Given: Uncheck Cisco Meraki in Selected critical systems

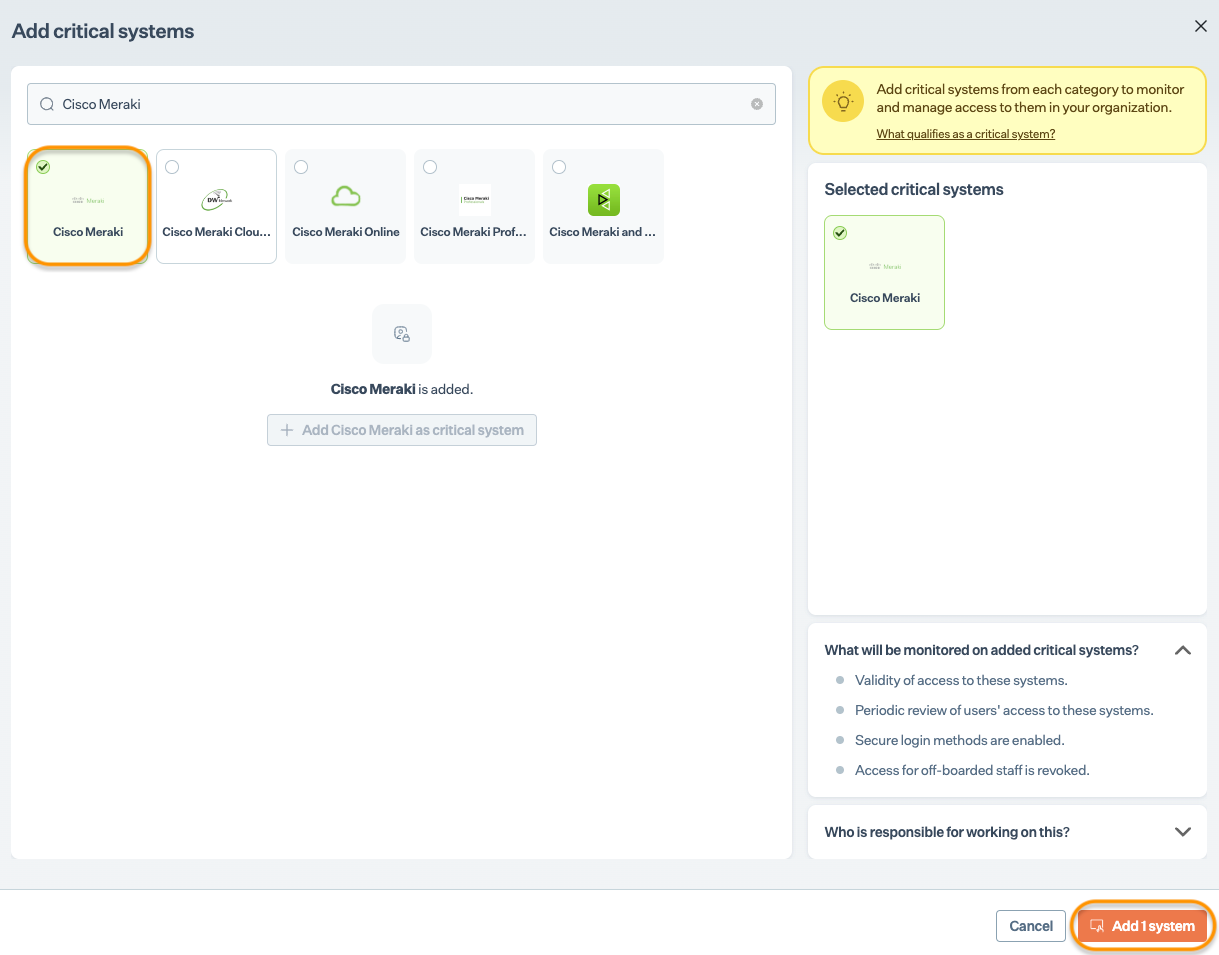Looking at the screenshot, I should [x=840, y=233].
